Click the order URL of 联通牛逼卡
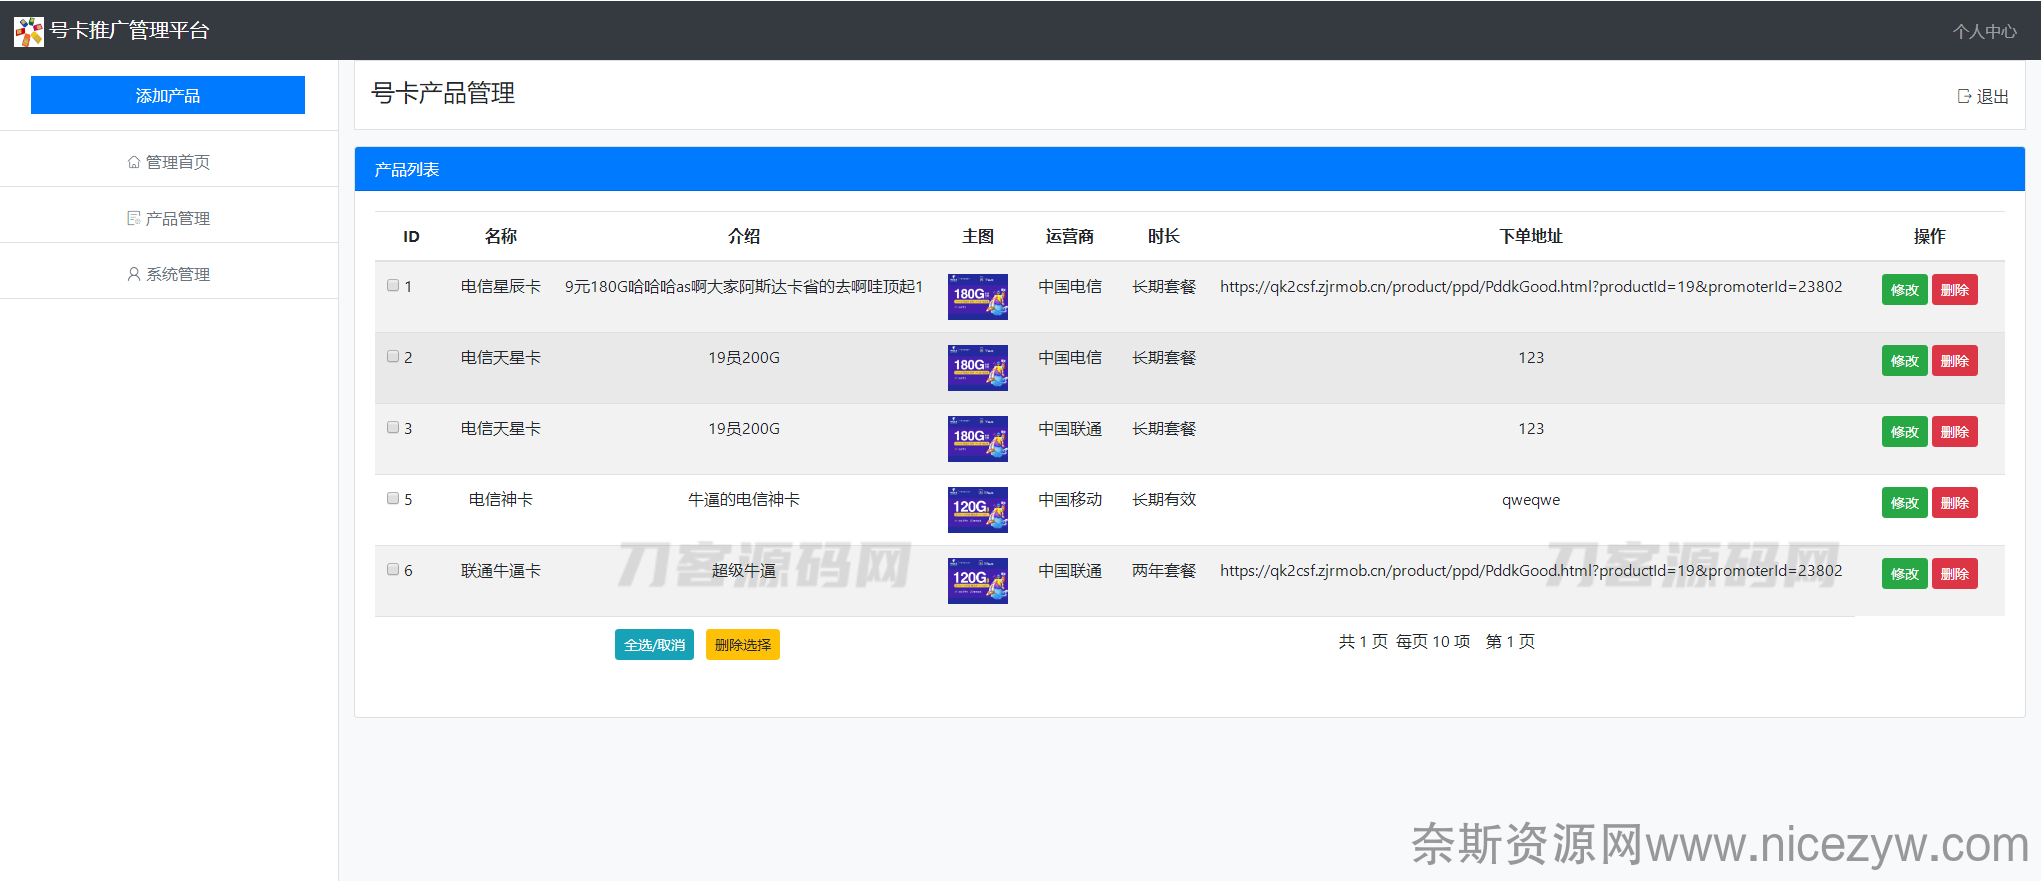2041x881 pixels. (x=1530, y=571)
